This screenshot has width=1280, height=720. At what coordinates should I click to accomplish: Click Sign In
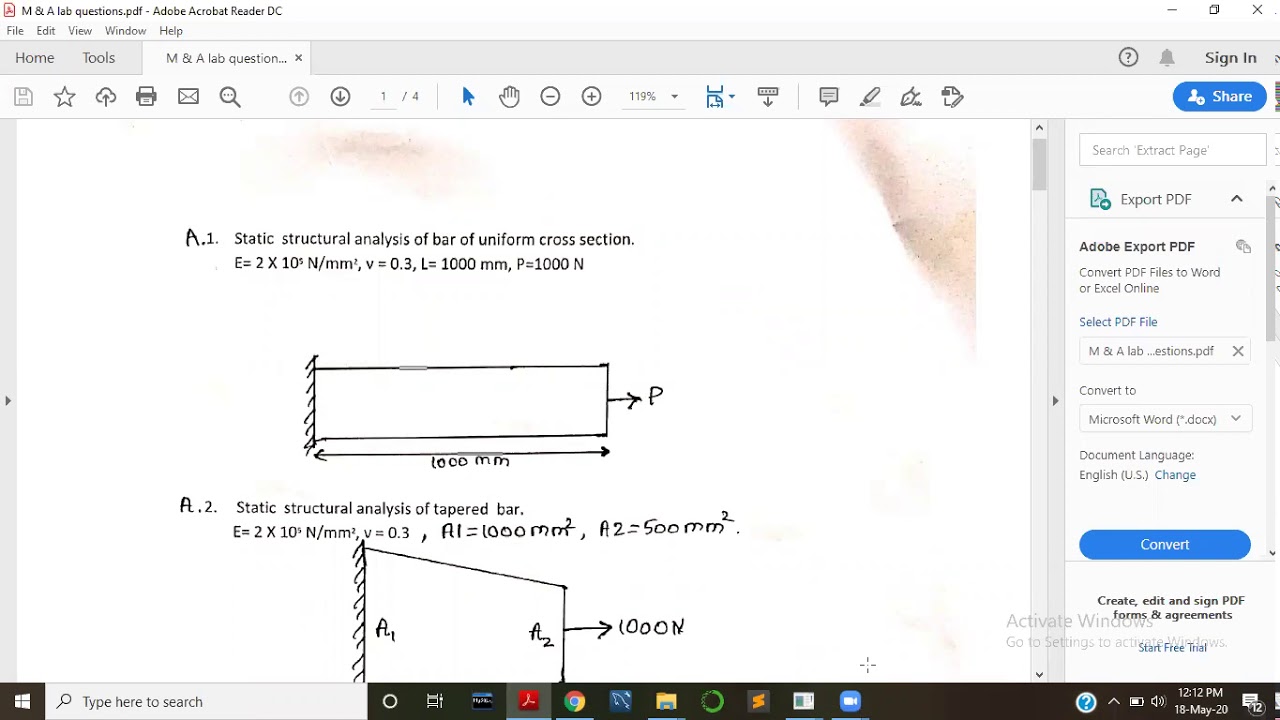point(1231,58)
